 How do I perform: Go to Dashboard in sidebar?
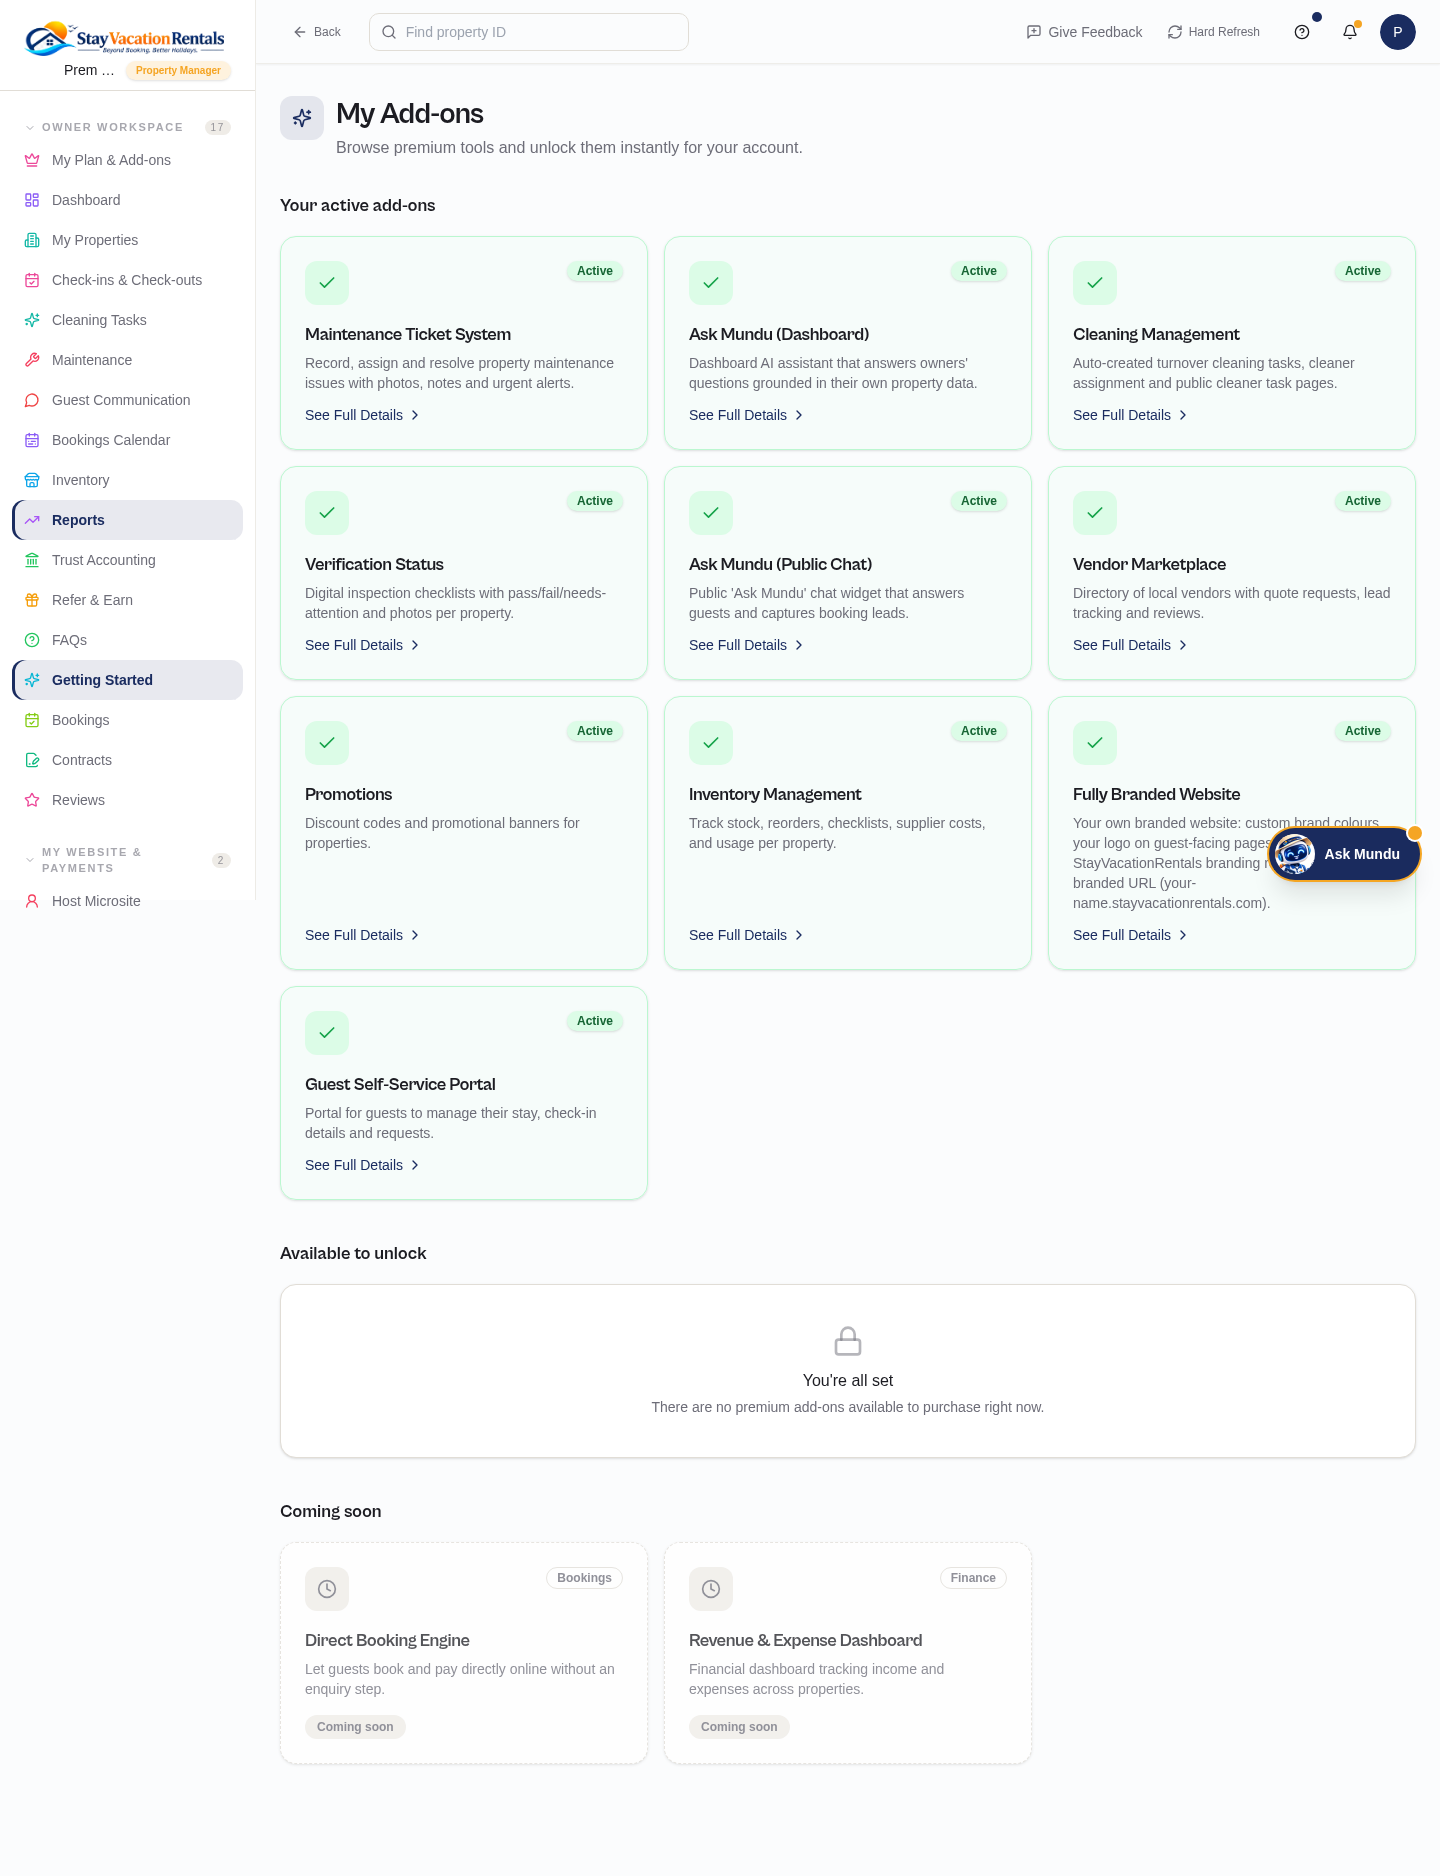point(127,200)
